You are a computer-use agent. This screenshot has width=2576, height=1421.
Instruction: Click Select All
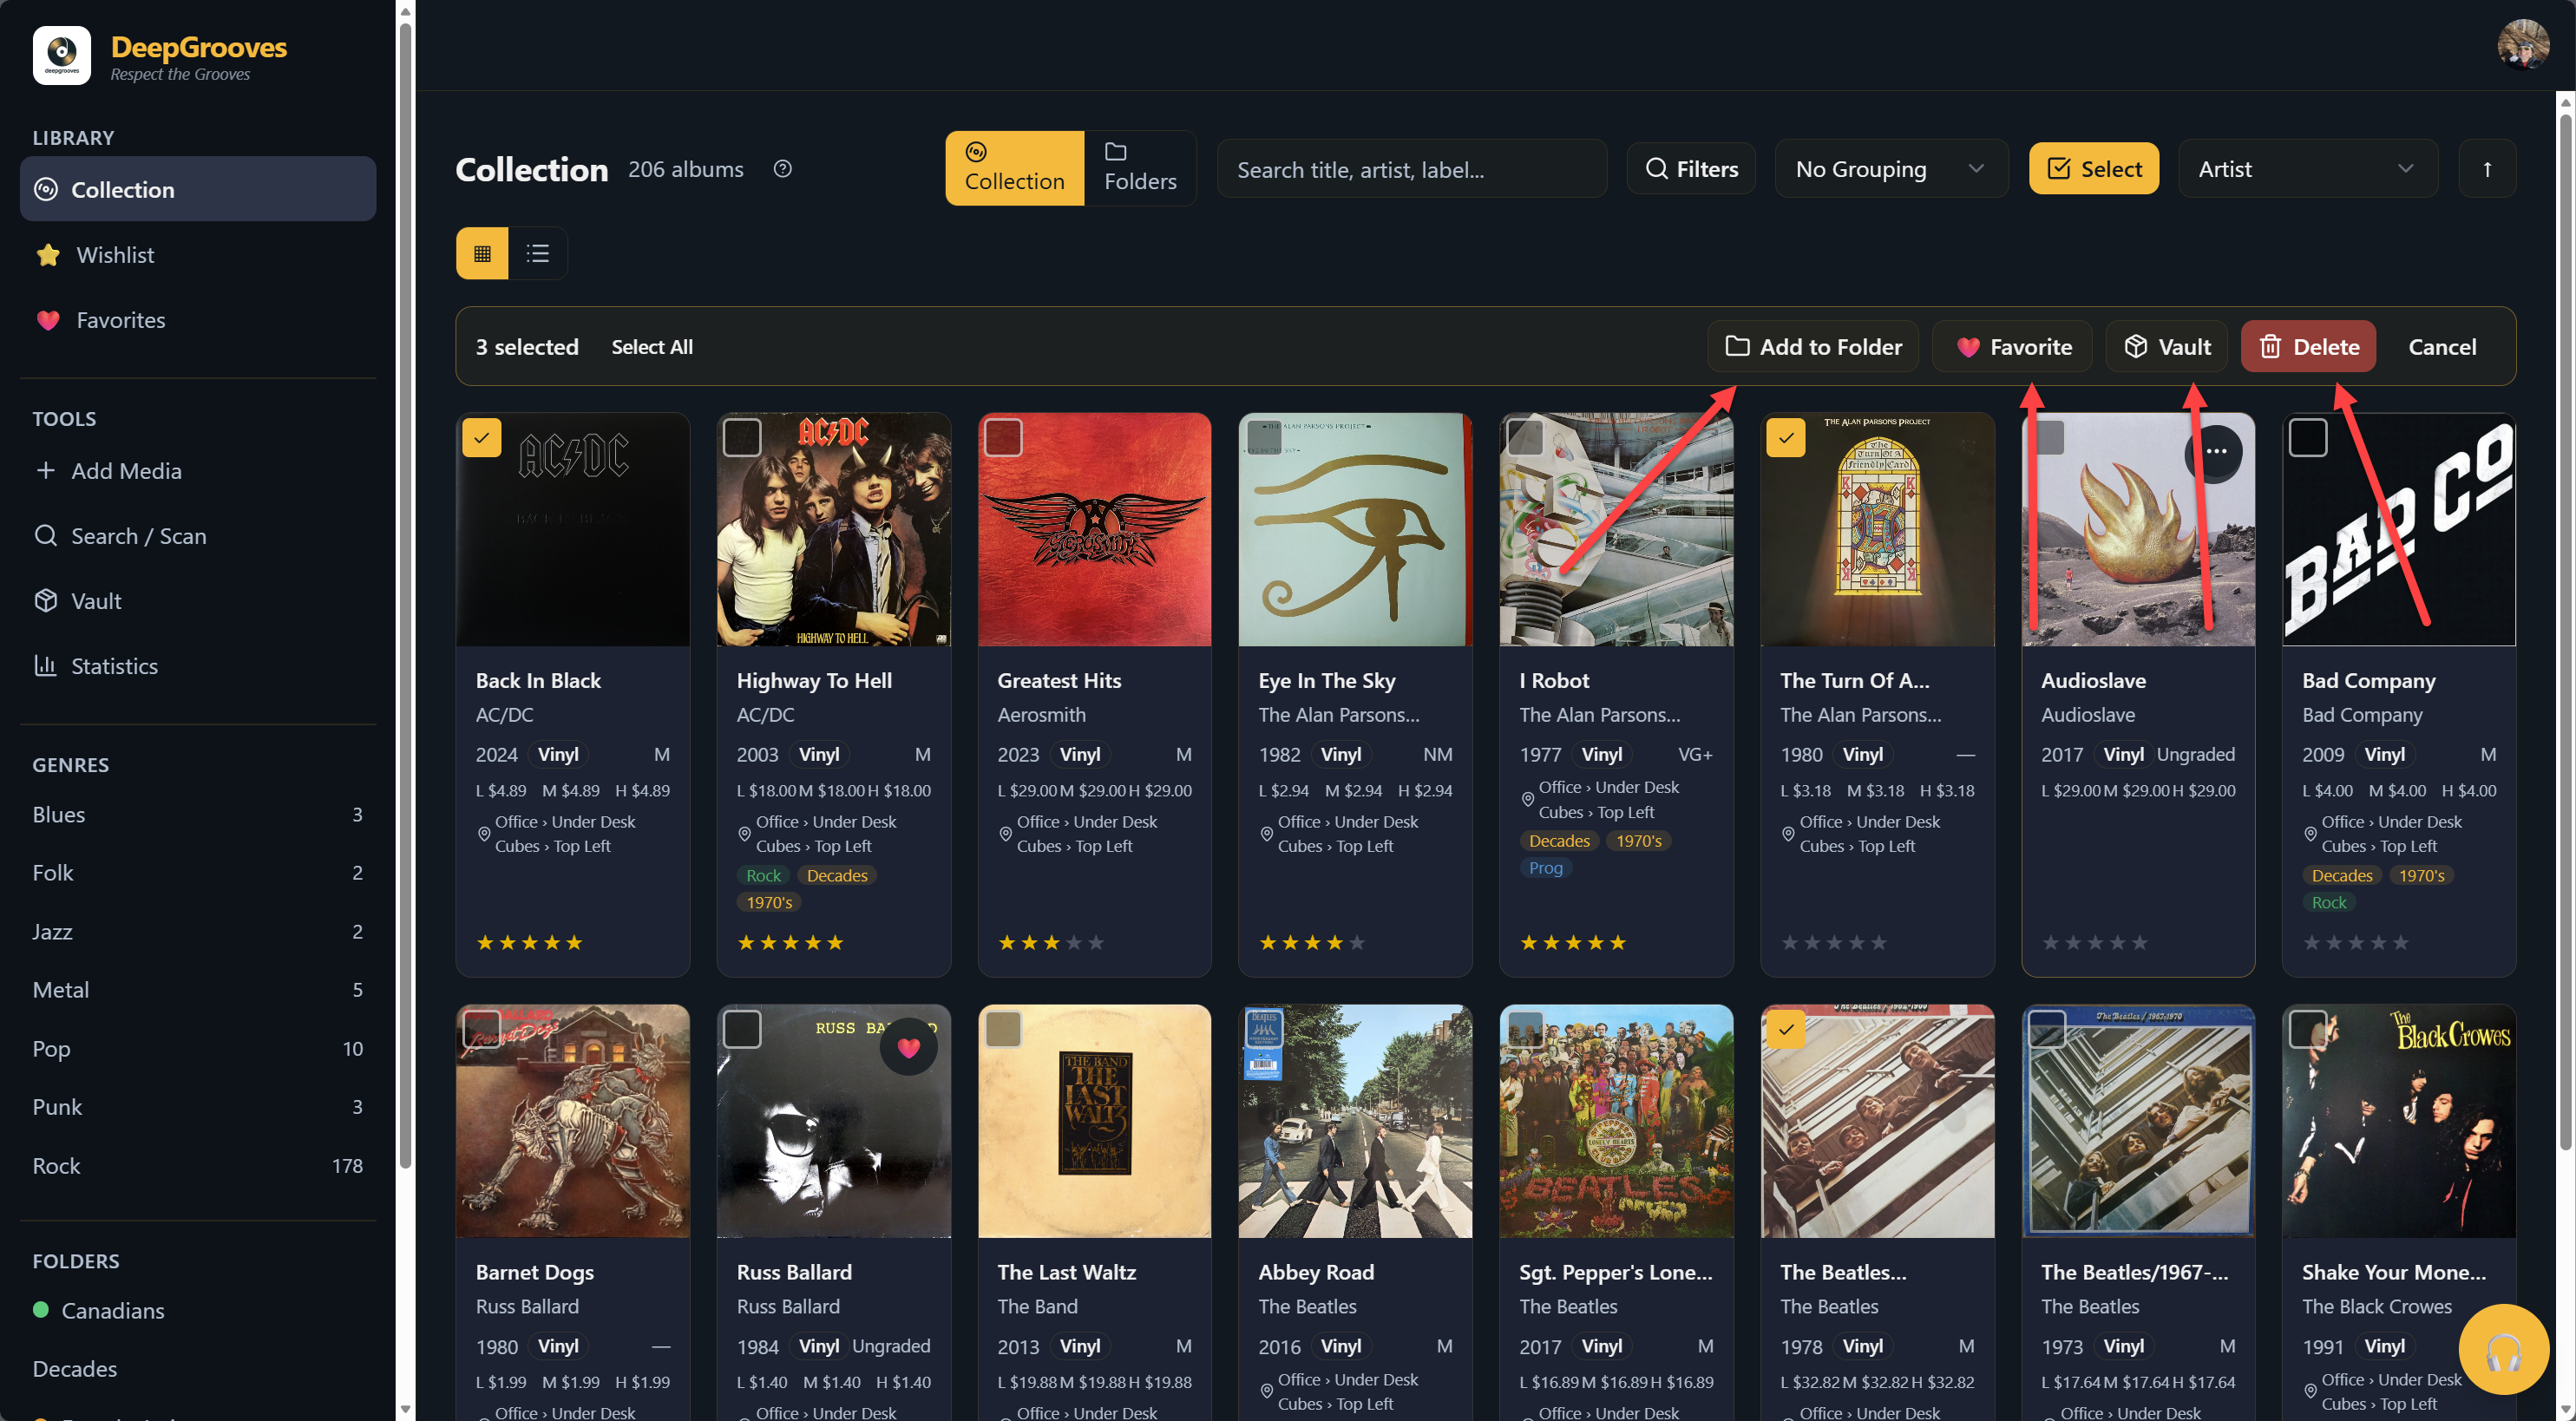click(652, 347)
